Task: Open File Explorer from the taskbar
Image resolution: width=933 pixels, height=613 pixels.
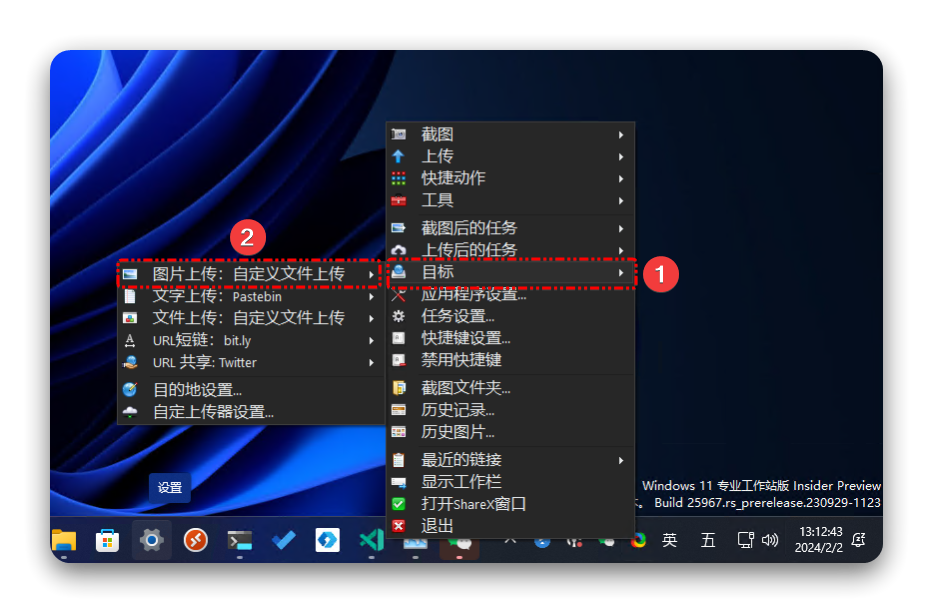Action: tap(64, 540)
